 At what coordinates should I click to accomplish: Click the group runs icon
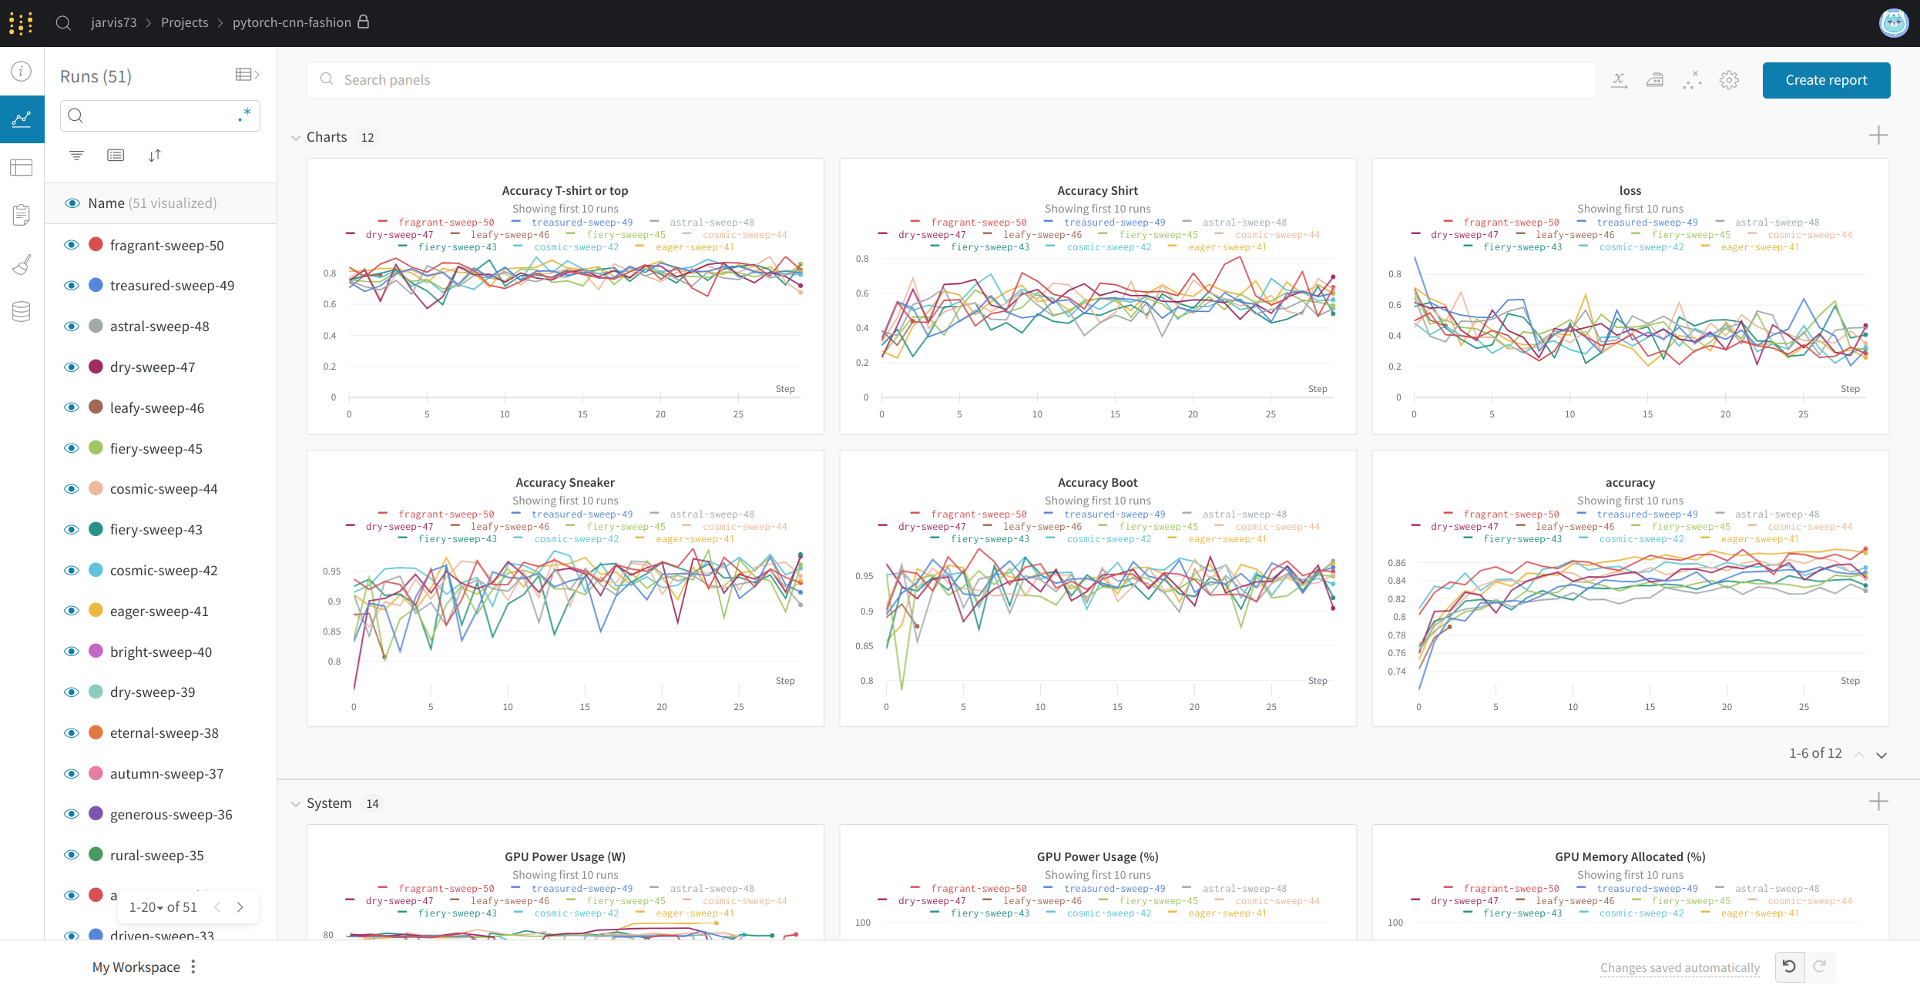(x=116, y=155)
